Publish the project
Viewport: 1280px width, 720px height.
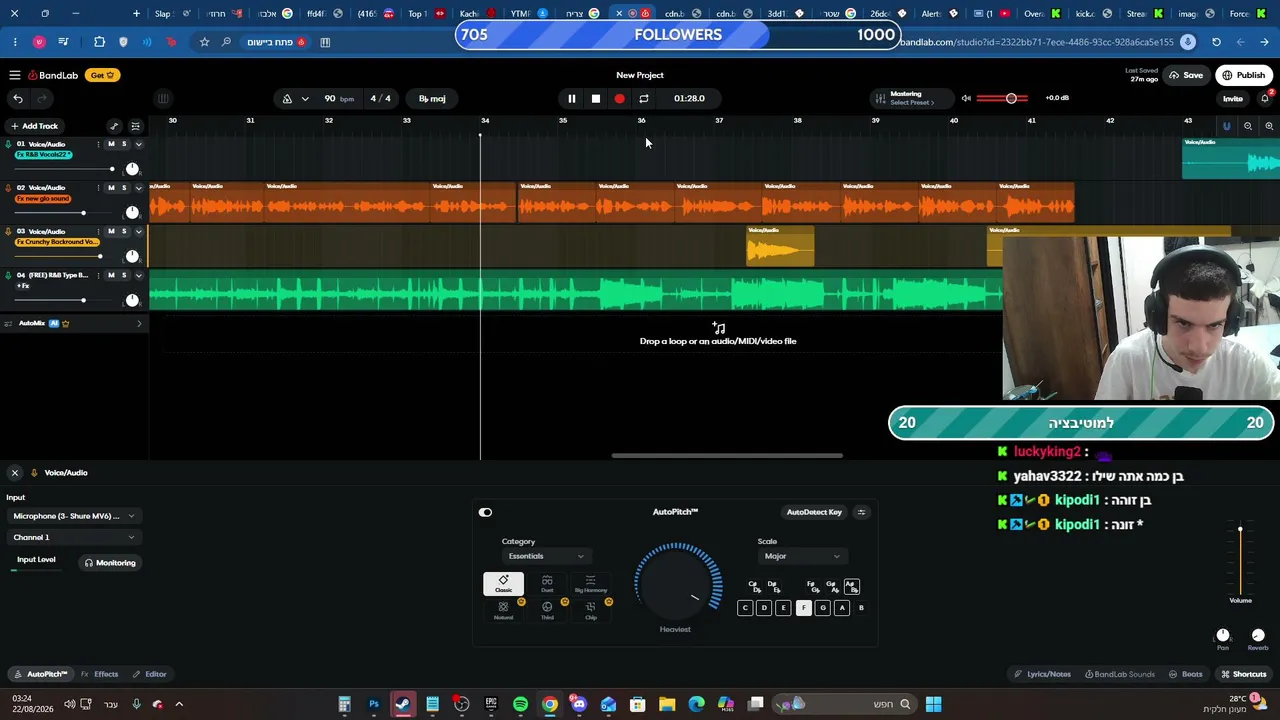1244,75
